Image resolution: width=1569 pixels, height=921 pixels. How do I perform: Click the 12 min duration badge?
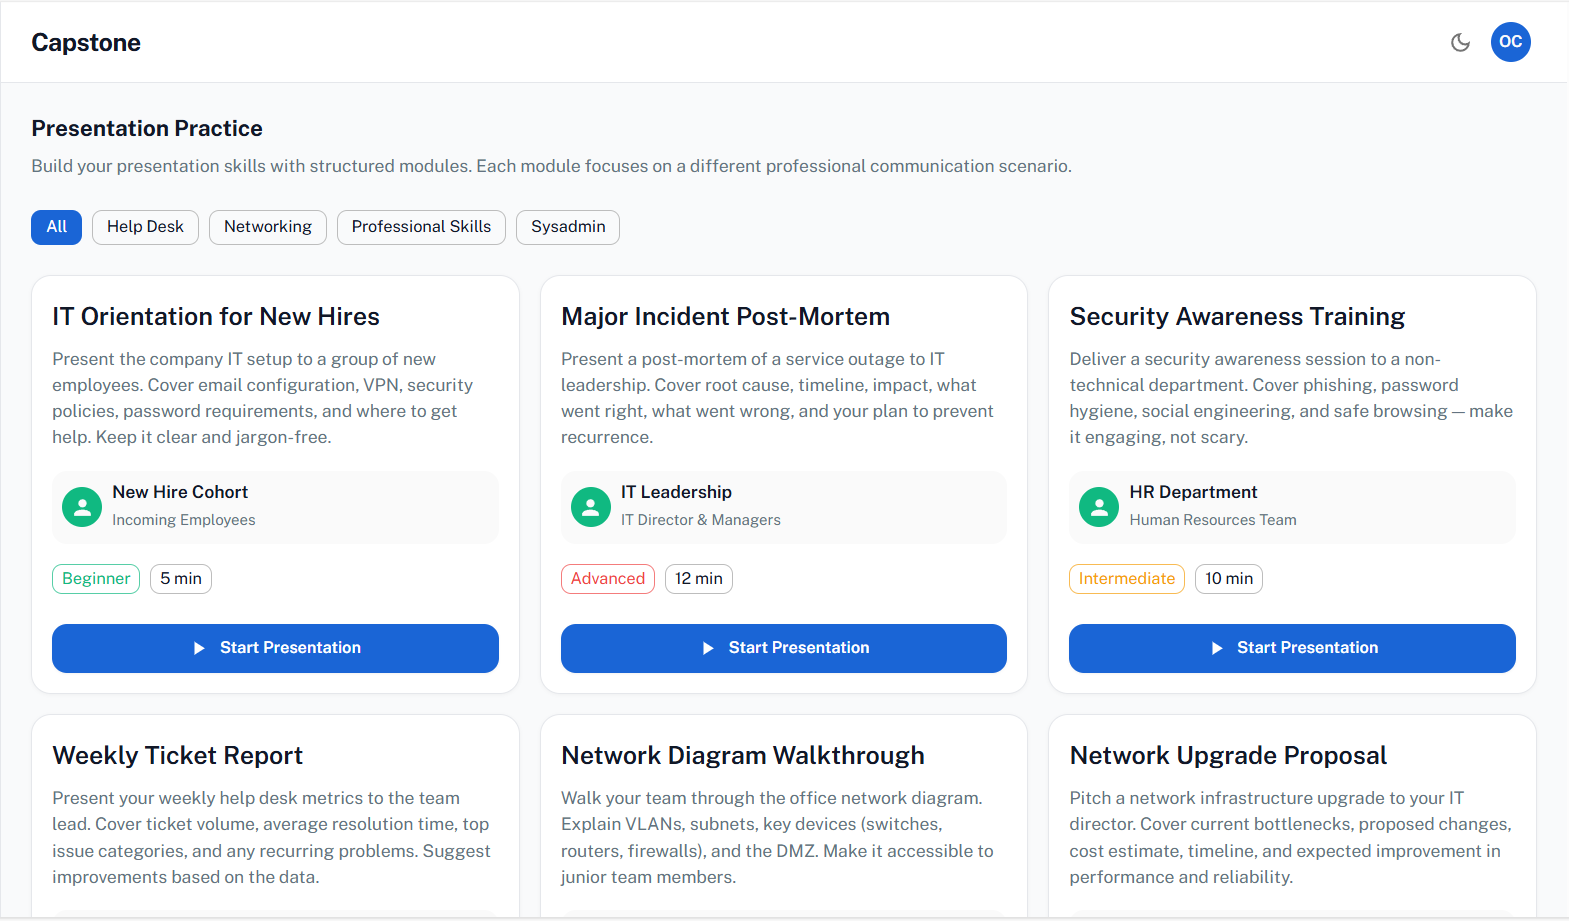click(699, 579)
